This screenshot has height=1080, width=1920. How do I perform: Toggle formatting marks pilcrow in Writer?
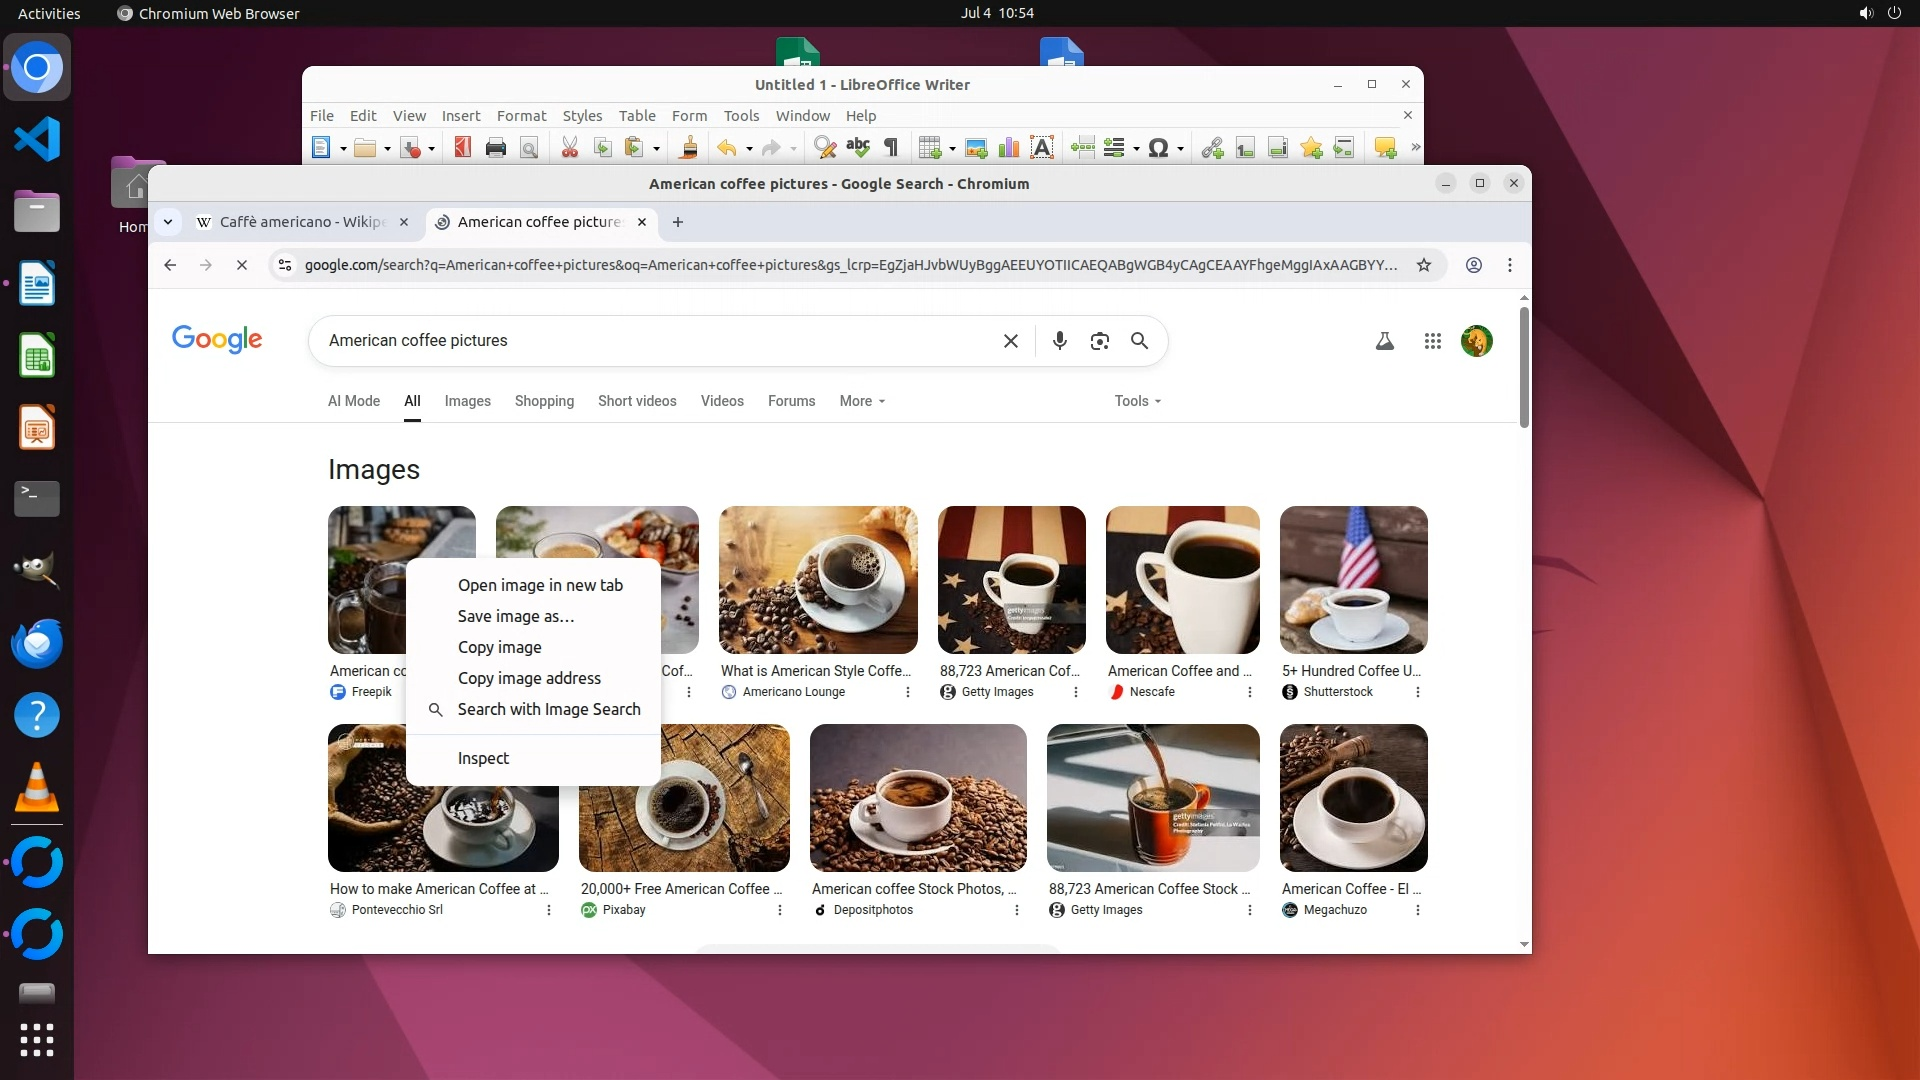(891, 148)
